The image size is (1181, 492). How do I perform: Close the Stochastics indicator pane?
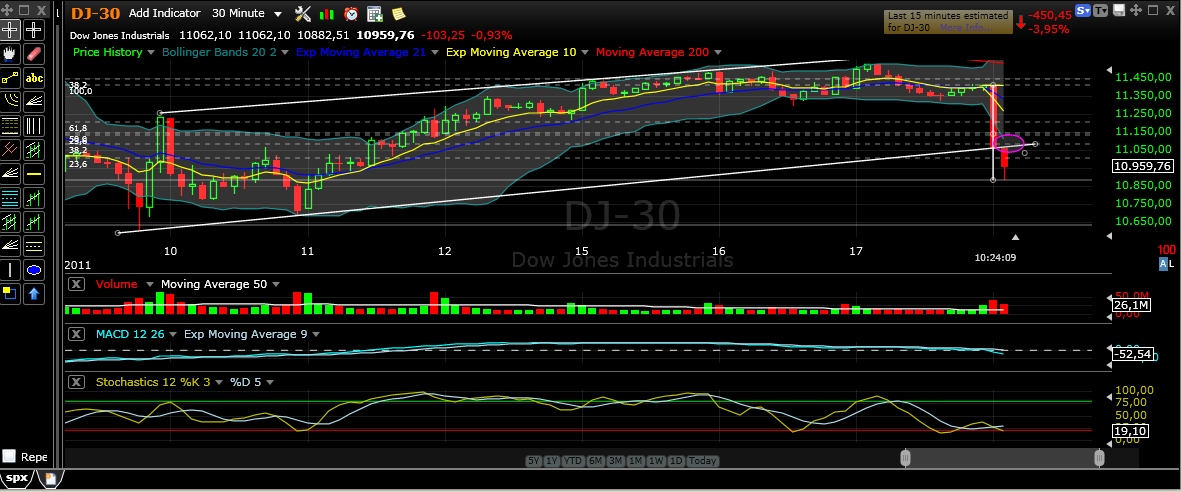(x=76, y=382)
